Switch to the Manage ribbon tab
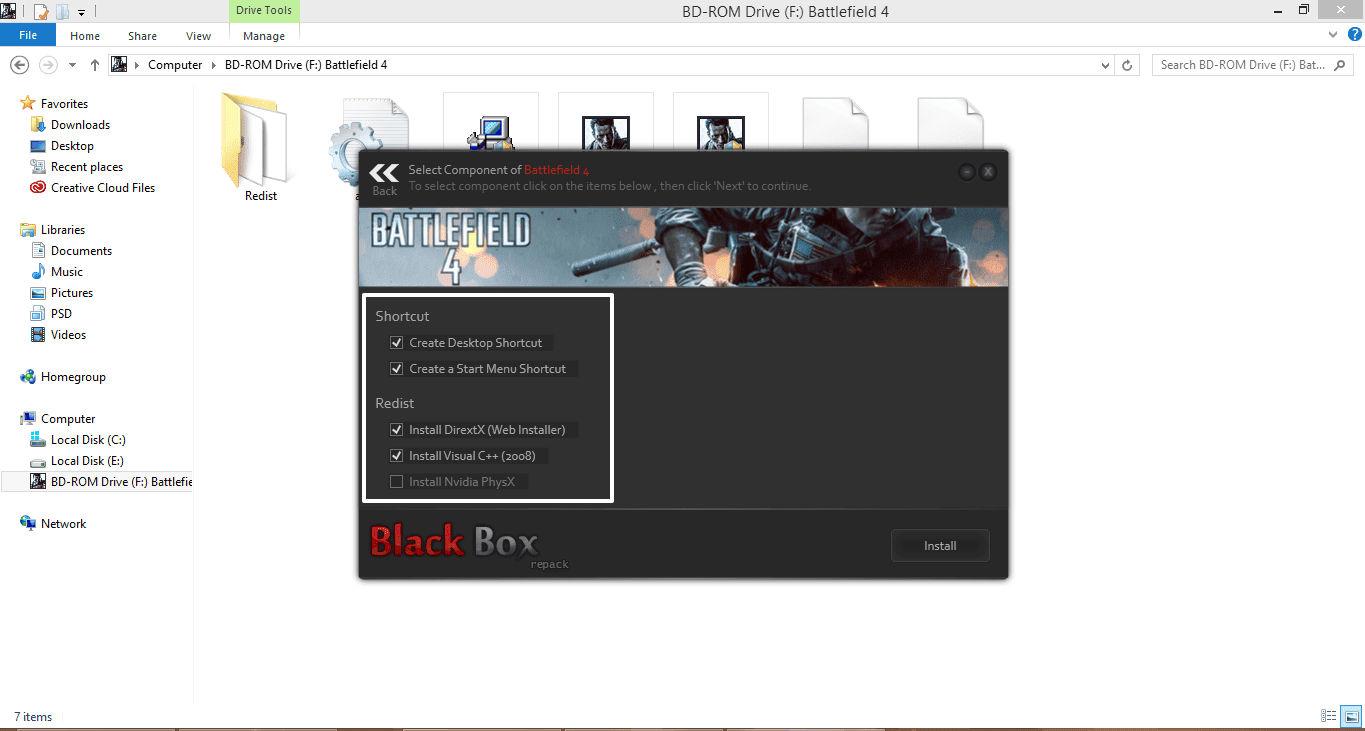 point(264,36)
